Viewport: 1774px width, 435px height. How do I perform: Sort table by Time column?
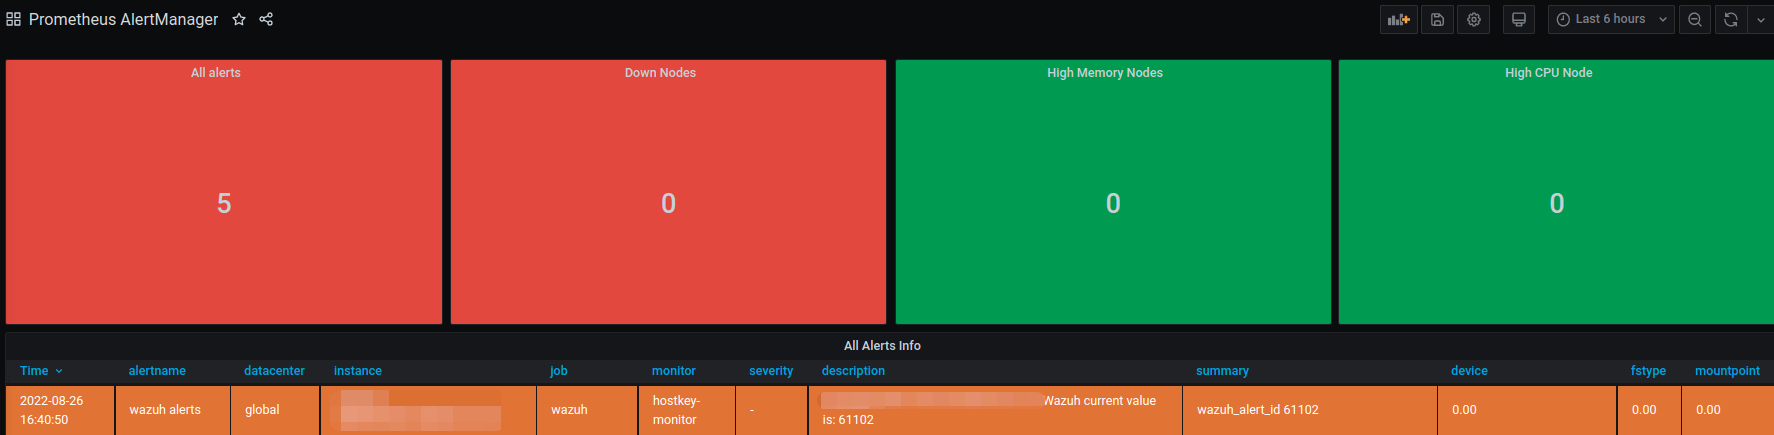click(x=35, y=371)
